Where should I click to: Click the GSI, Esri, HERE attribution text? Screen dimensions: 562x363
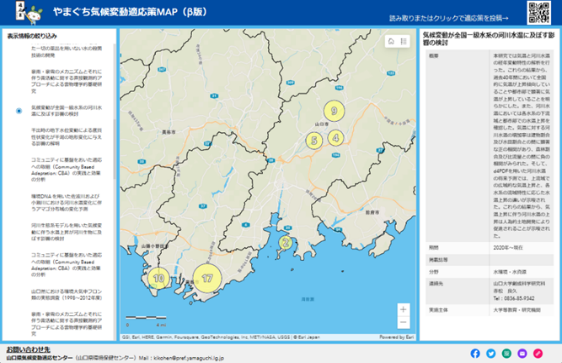(221, 337)
